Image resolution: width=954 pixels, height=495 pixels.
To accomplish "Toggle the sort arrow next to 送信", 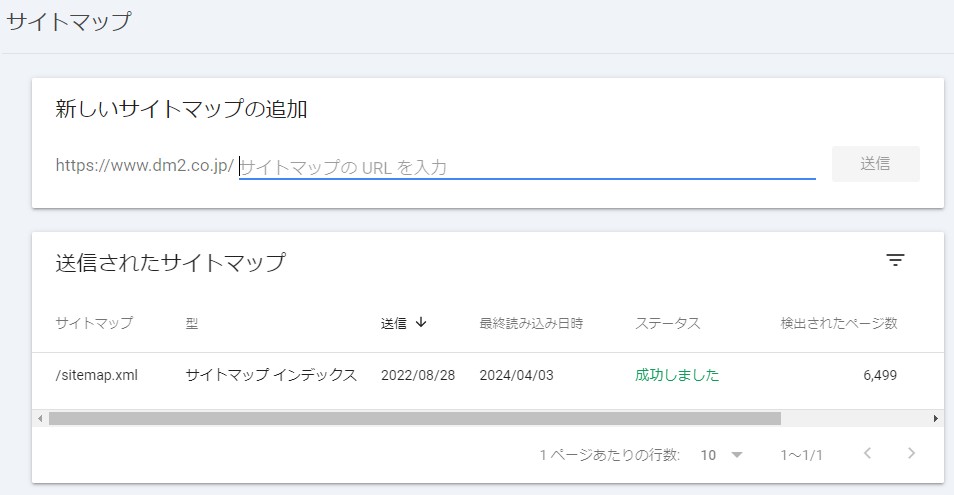I will (421, 322).
